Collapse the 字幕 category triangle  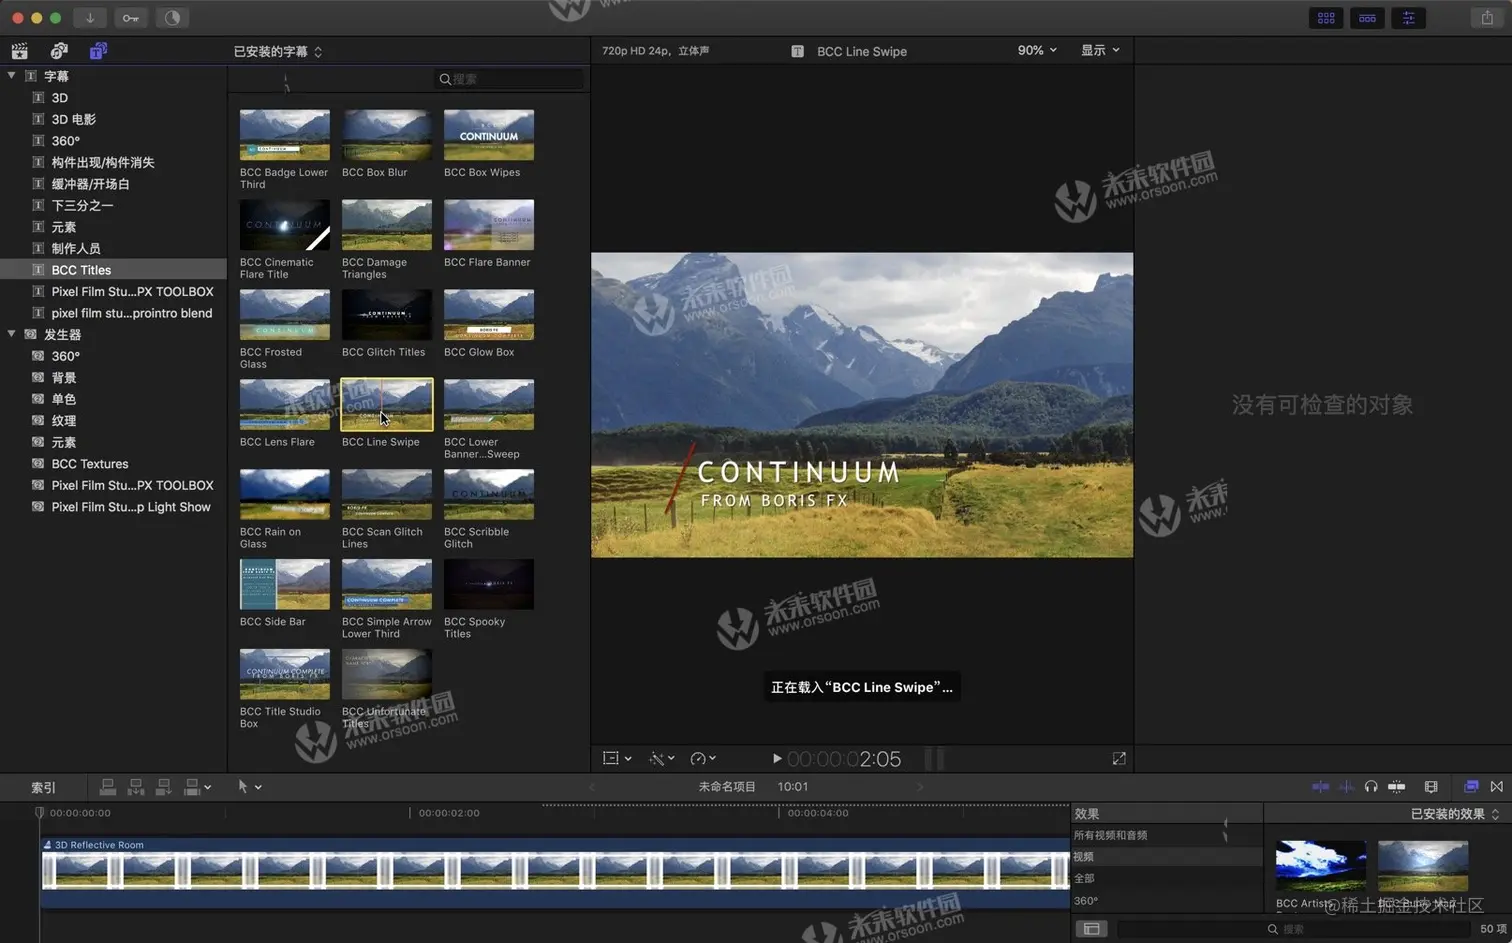[11, 76]
